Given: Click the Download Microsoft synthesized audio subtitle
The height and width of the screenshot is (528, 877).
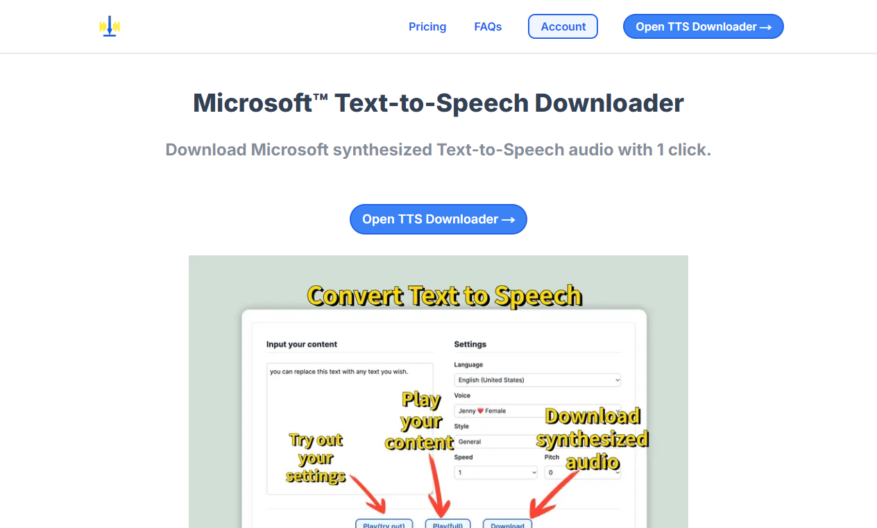Looking at the screenshot, I should coord(438,150).
